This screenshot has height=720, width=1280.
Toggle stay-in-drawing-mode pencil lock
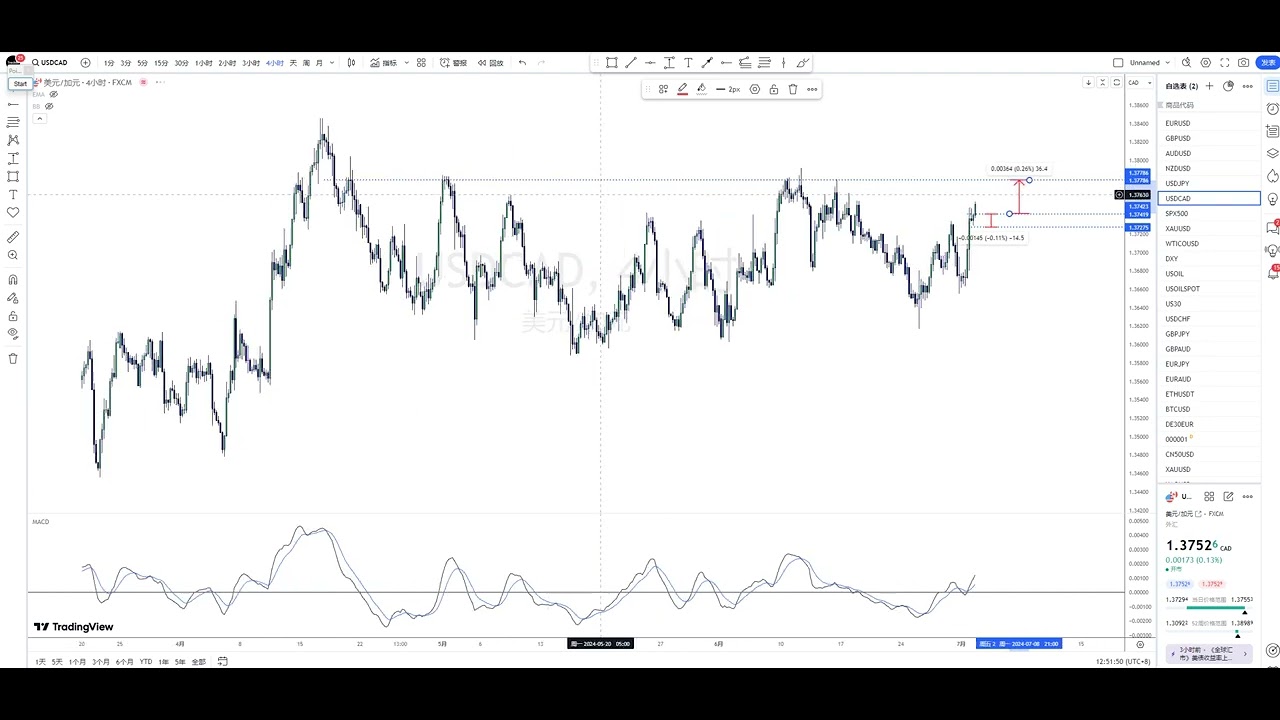pyautogui.click(x=13, y=298)
